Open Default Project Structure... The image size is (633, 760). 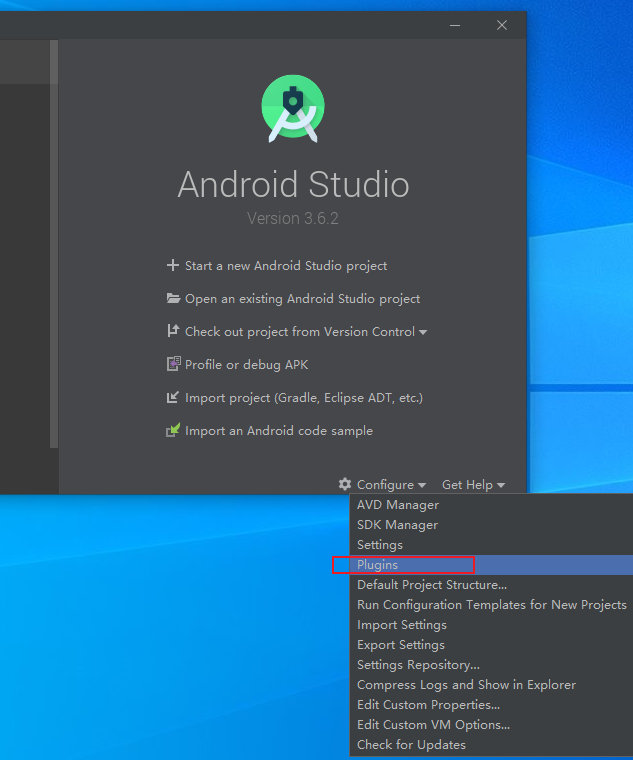click(491, 585)
